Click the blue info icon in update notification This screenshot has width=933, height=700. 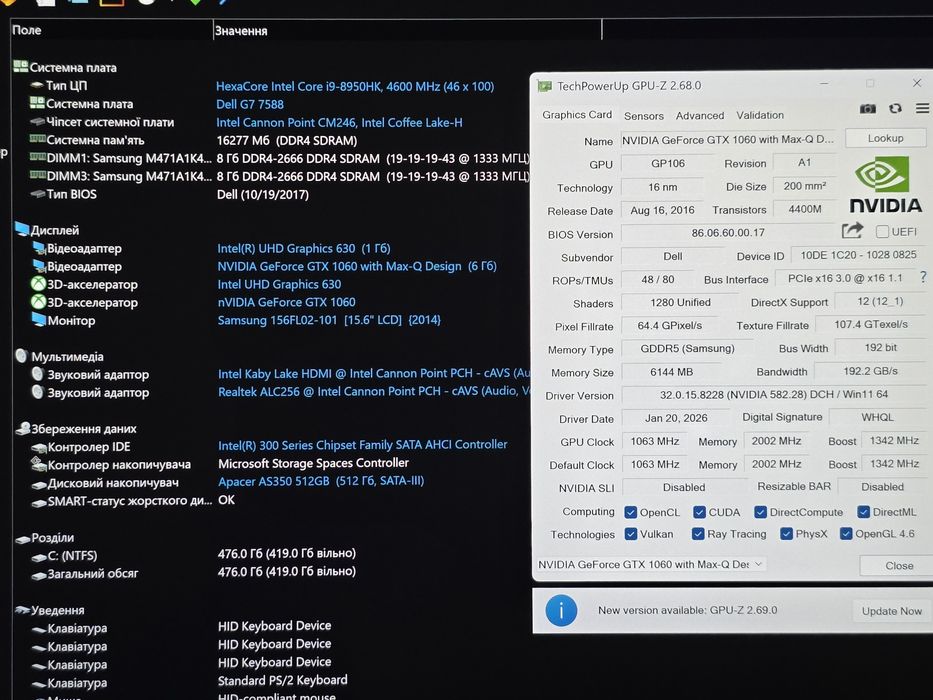(x=561, y=610)
